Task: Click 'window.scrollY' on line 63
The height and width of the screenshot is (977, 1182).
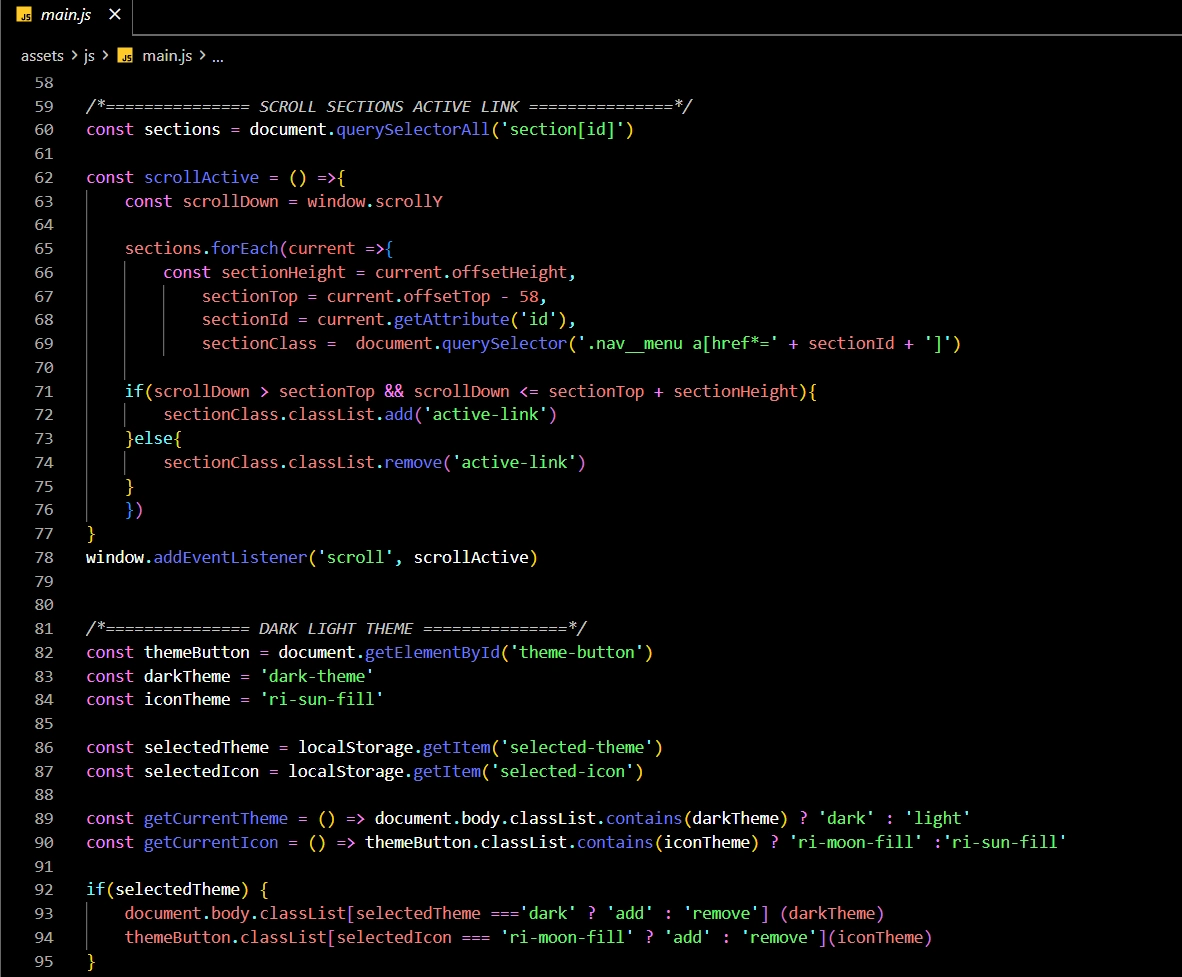Action: (375, 201)
